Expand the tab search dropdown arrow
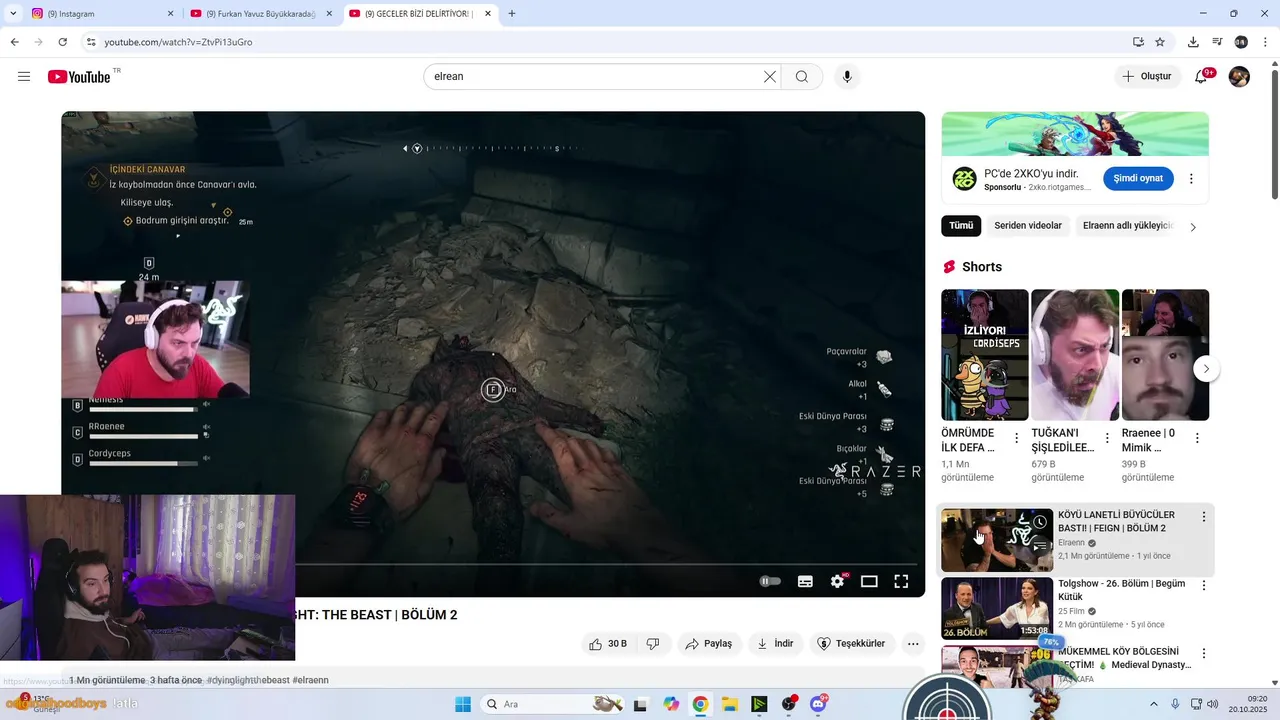 pyautogui.click(x=12, y=14)
